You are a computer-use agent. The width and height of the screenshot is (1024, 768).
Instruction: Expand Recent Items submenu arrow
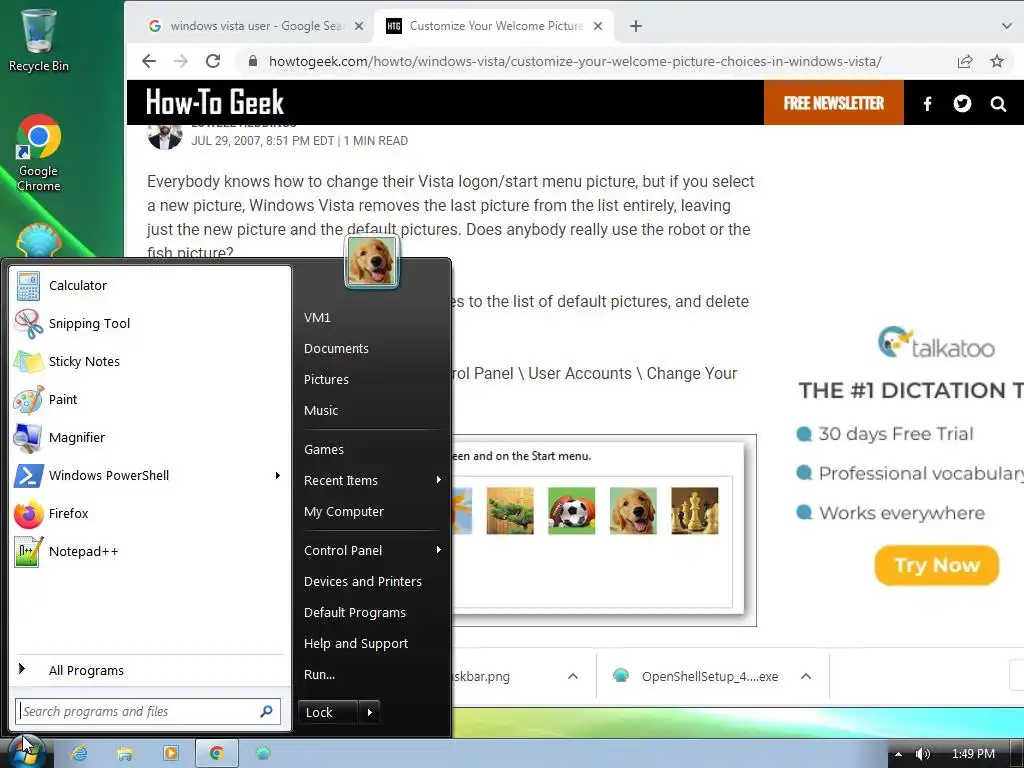point(439,480)
